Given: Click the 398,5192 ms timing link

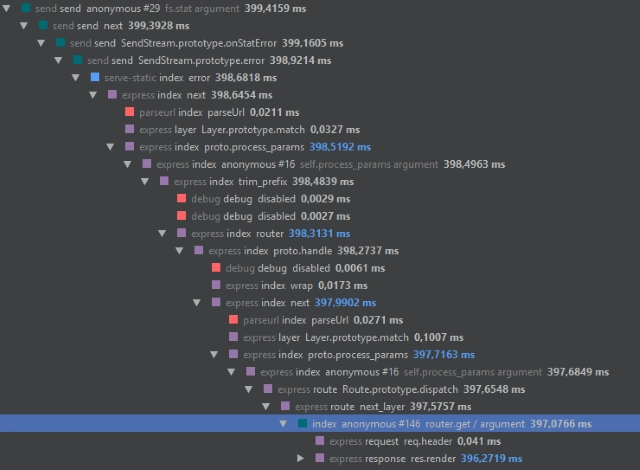Looking at the screenshot, I should click(x=340, y=147).
